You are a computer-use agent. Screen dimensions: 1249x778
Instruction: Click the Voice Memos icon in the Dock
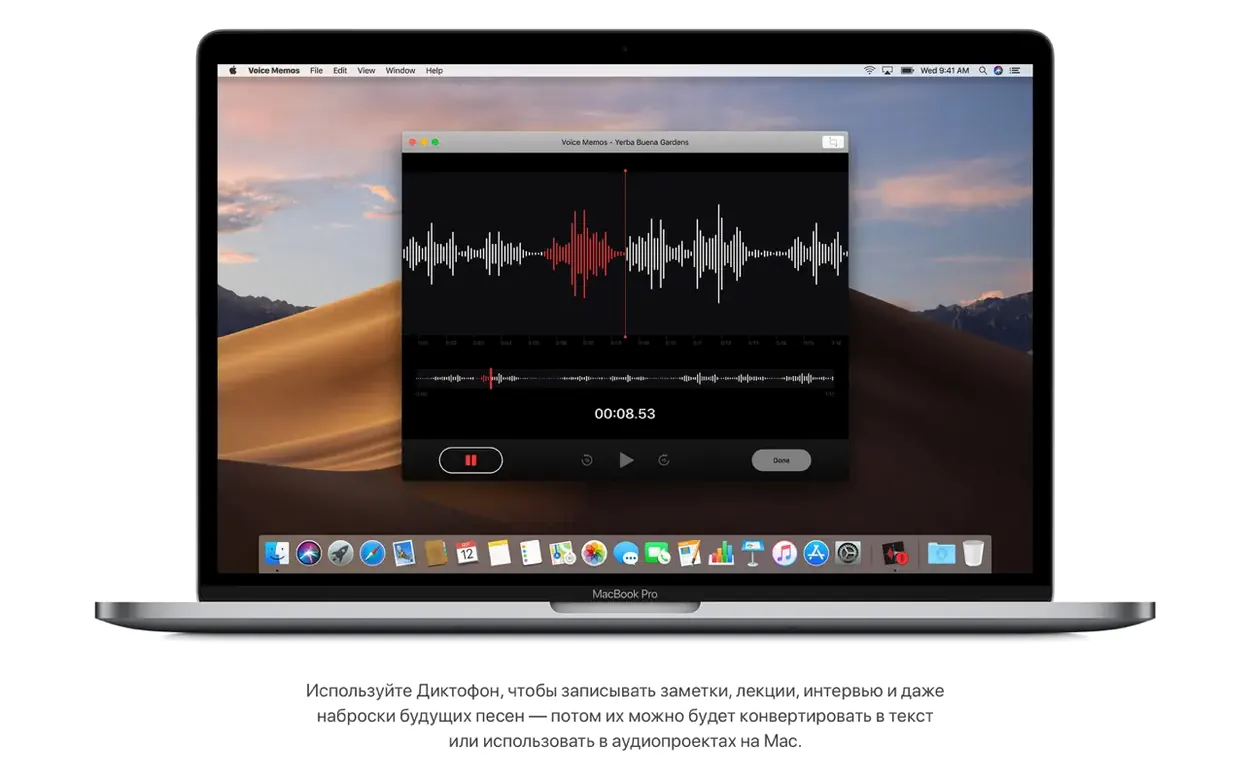click(x=894, y=553)
